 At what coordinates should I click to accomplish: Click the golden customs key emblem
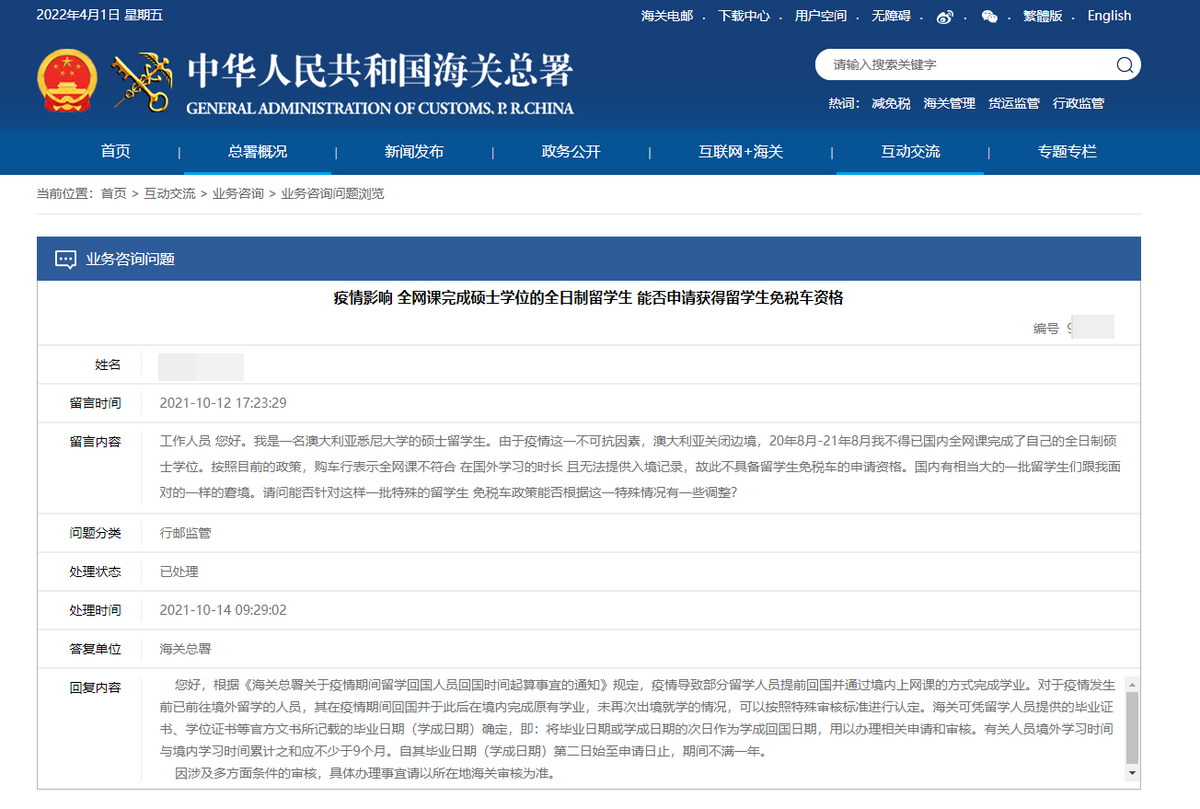point(140,80)
